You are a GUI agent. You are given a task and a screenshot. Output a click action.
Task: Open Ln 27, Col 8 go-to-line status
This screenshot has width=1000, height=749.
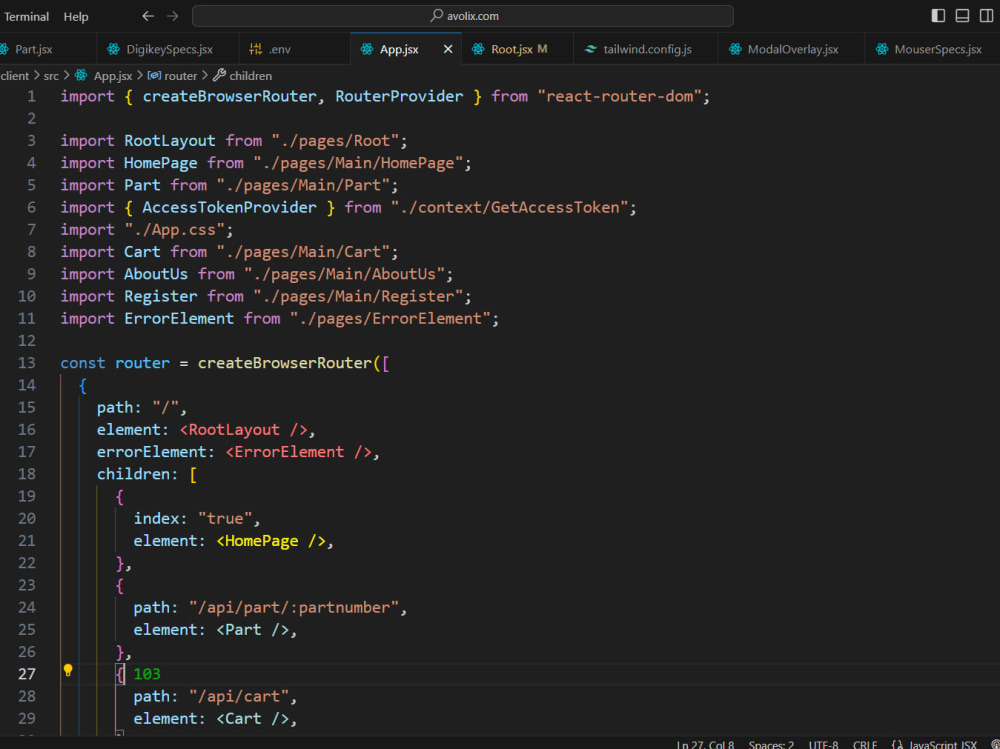[x=705, y=745]
